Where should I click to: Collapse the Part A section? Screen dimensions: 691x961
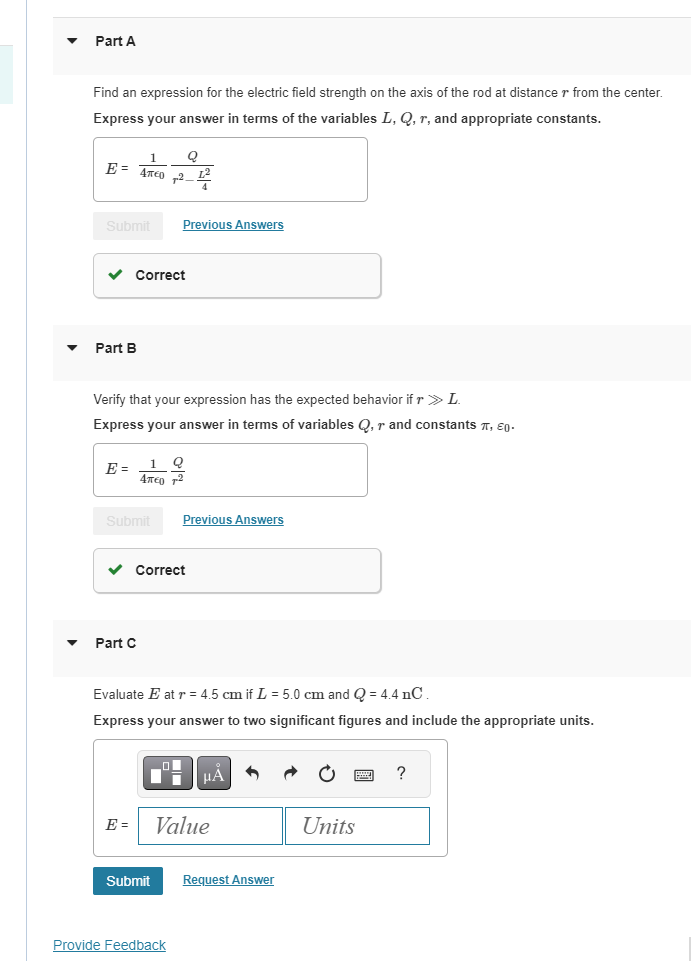pyautogui.click(x=71, y=41)
